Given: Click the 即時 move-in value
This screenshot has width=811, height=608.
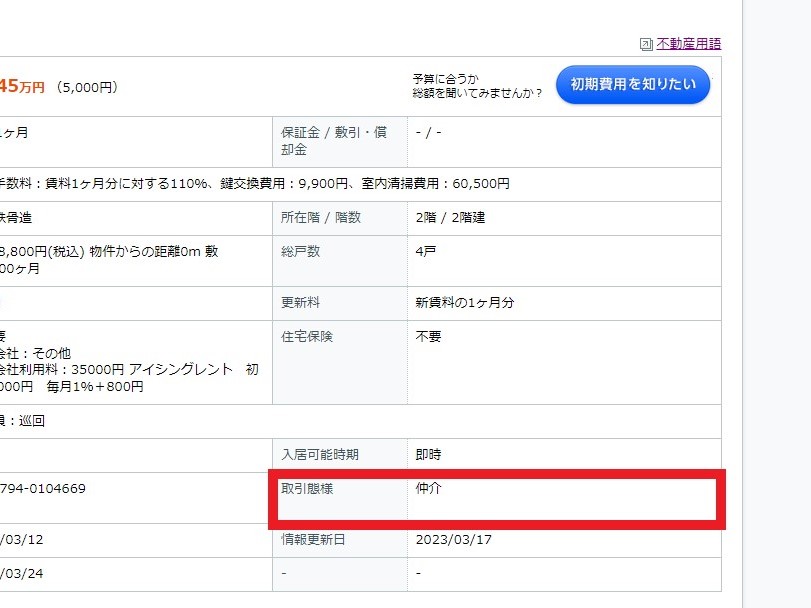Looking at the screenshot, I should [428, 454].
